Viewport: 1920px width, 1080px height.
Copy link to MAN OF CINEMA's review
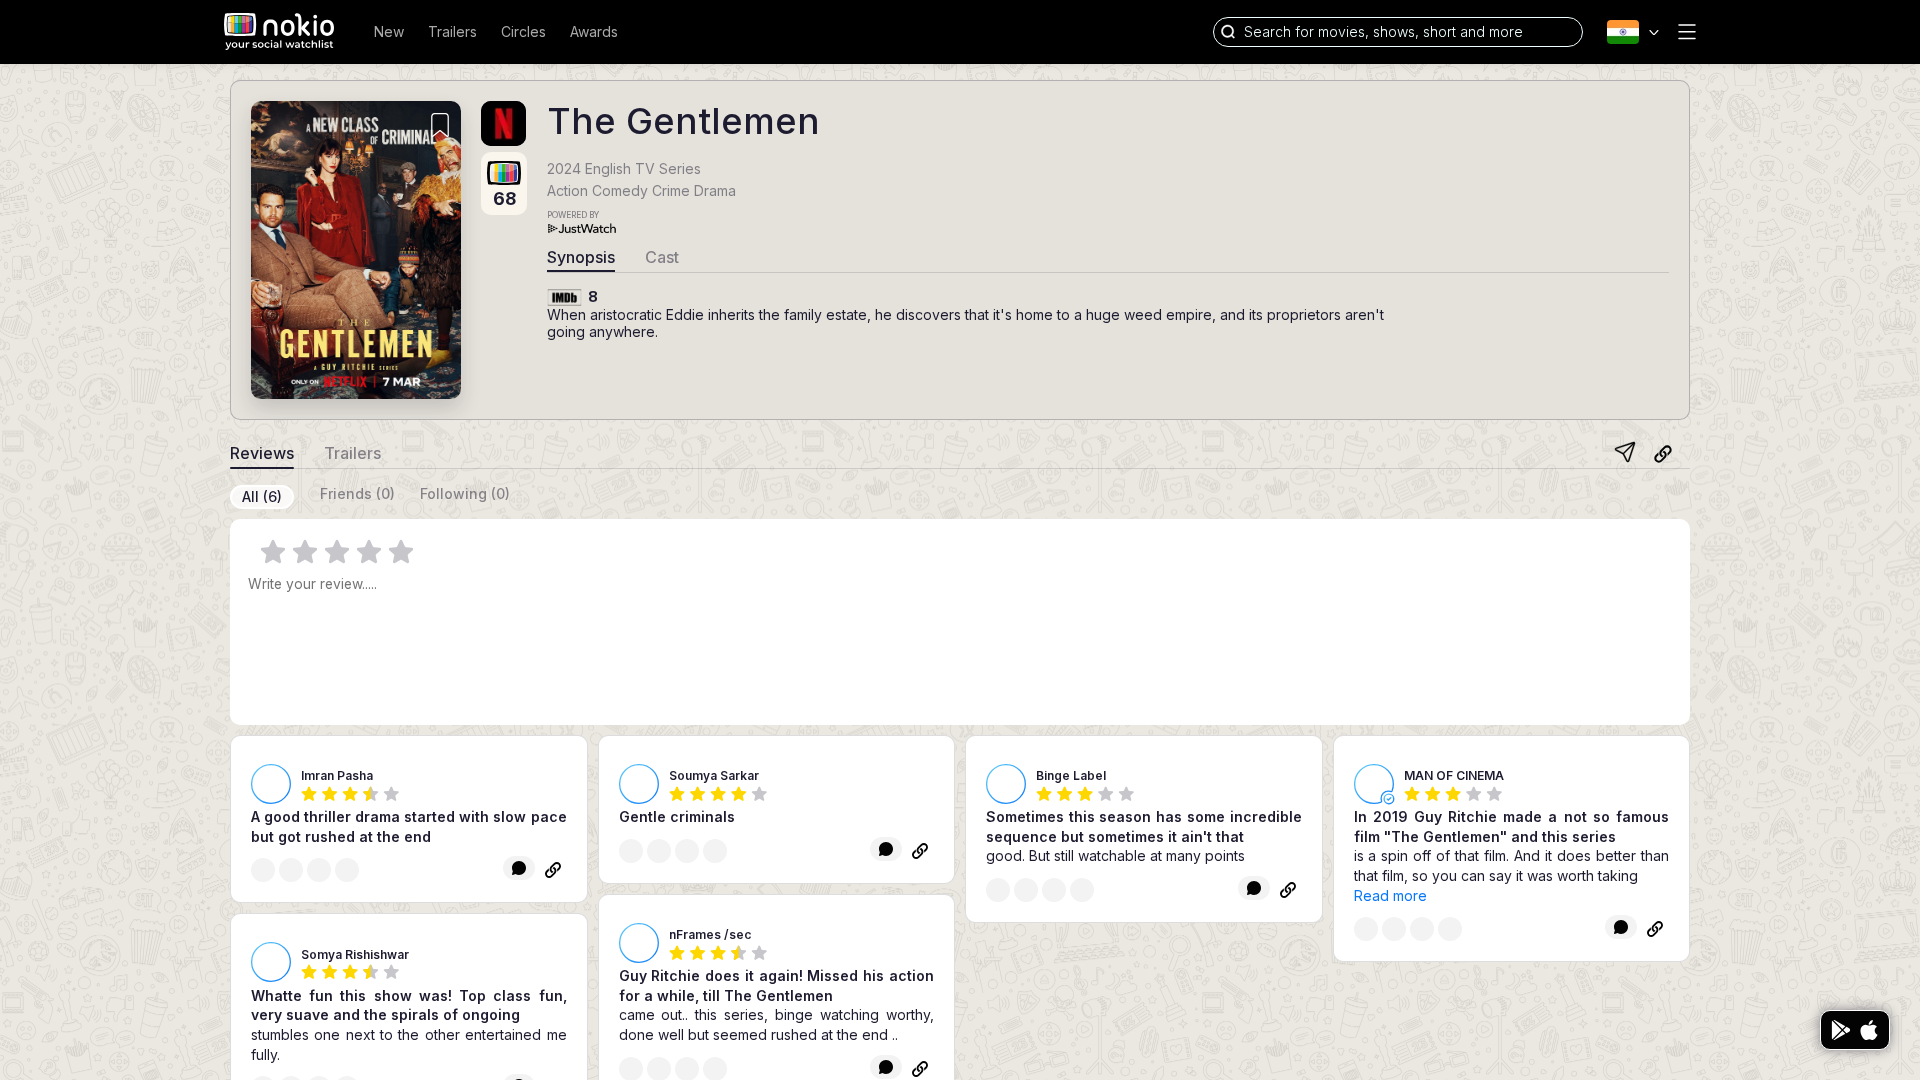pyautogui.click(x=1655, y=929)
